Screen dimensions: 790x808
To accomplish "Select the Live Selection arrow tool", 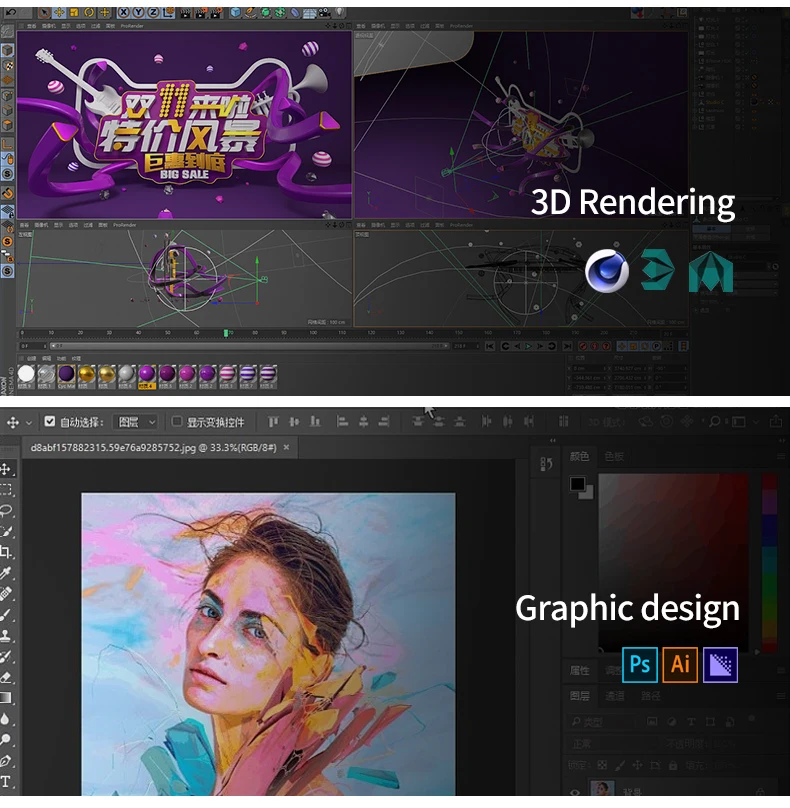I will click(x=45, y=12).
